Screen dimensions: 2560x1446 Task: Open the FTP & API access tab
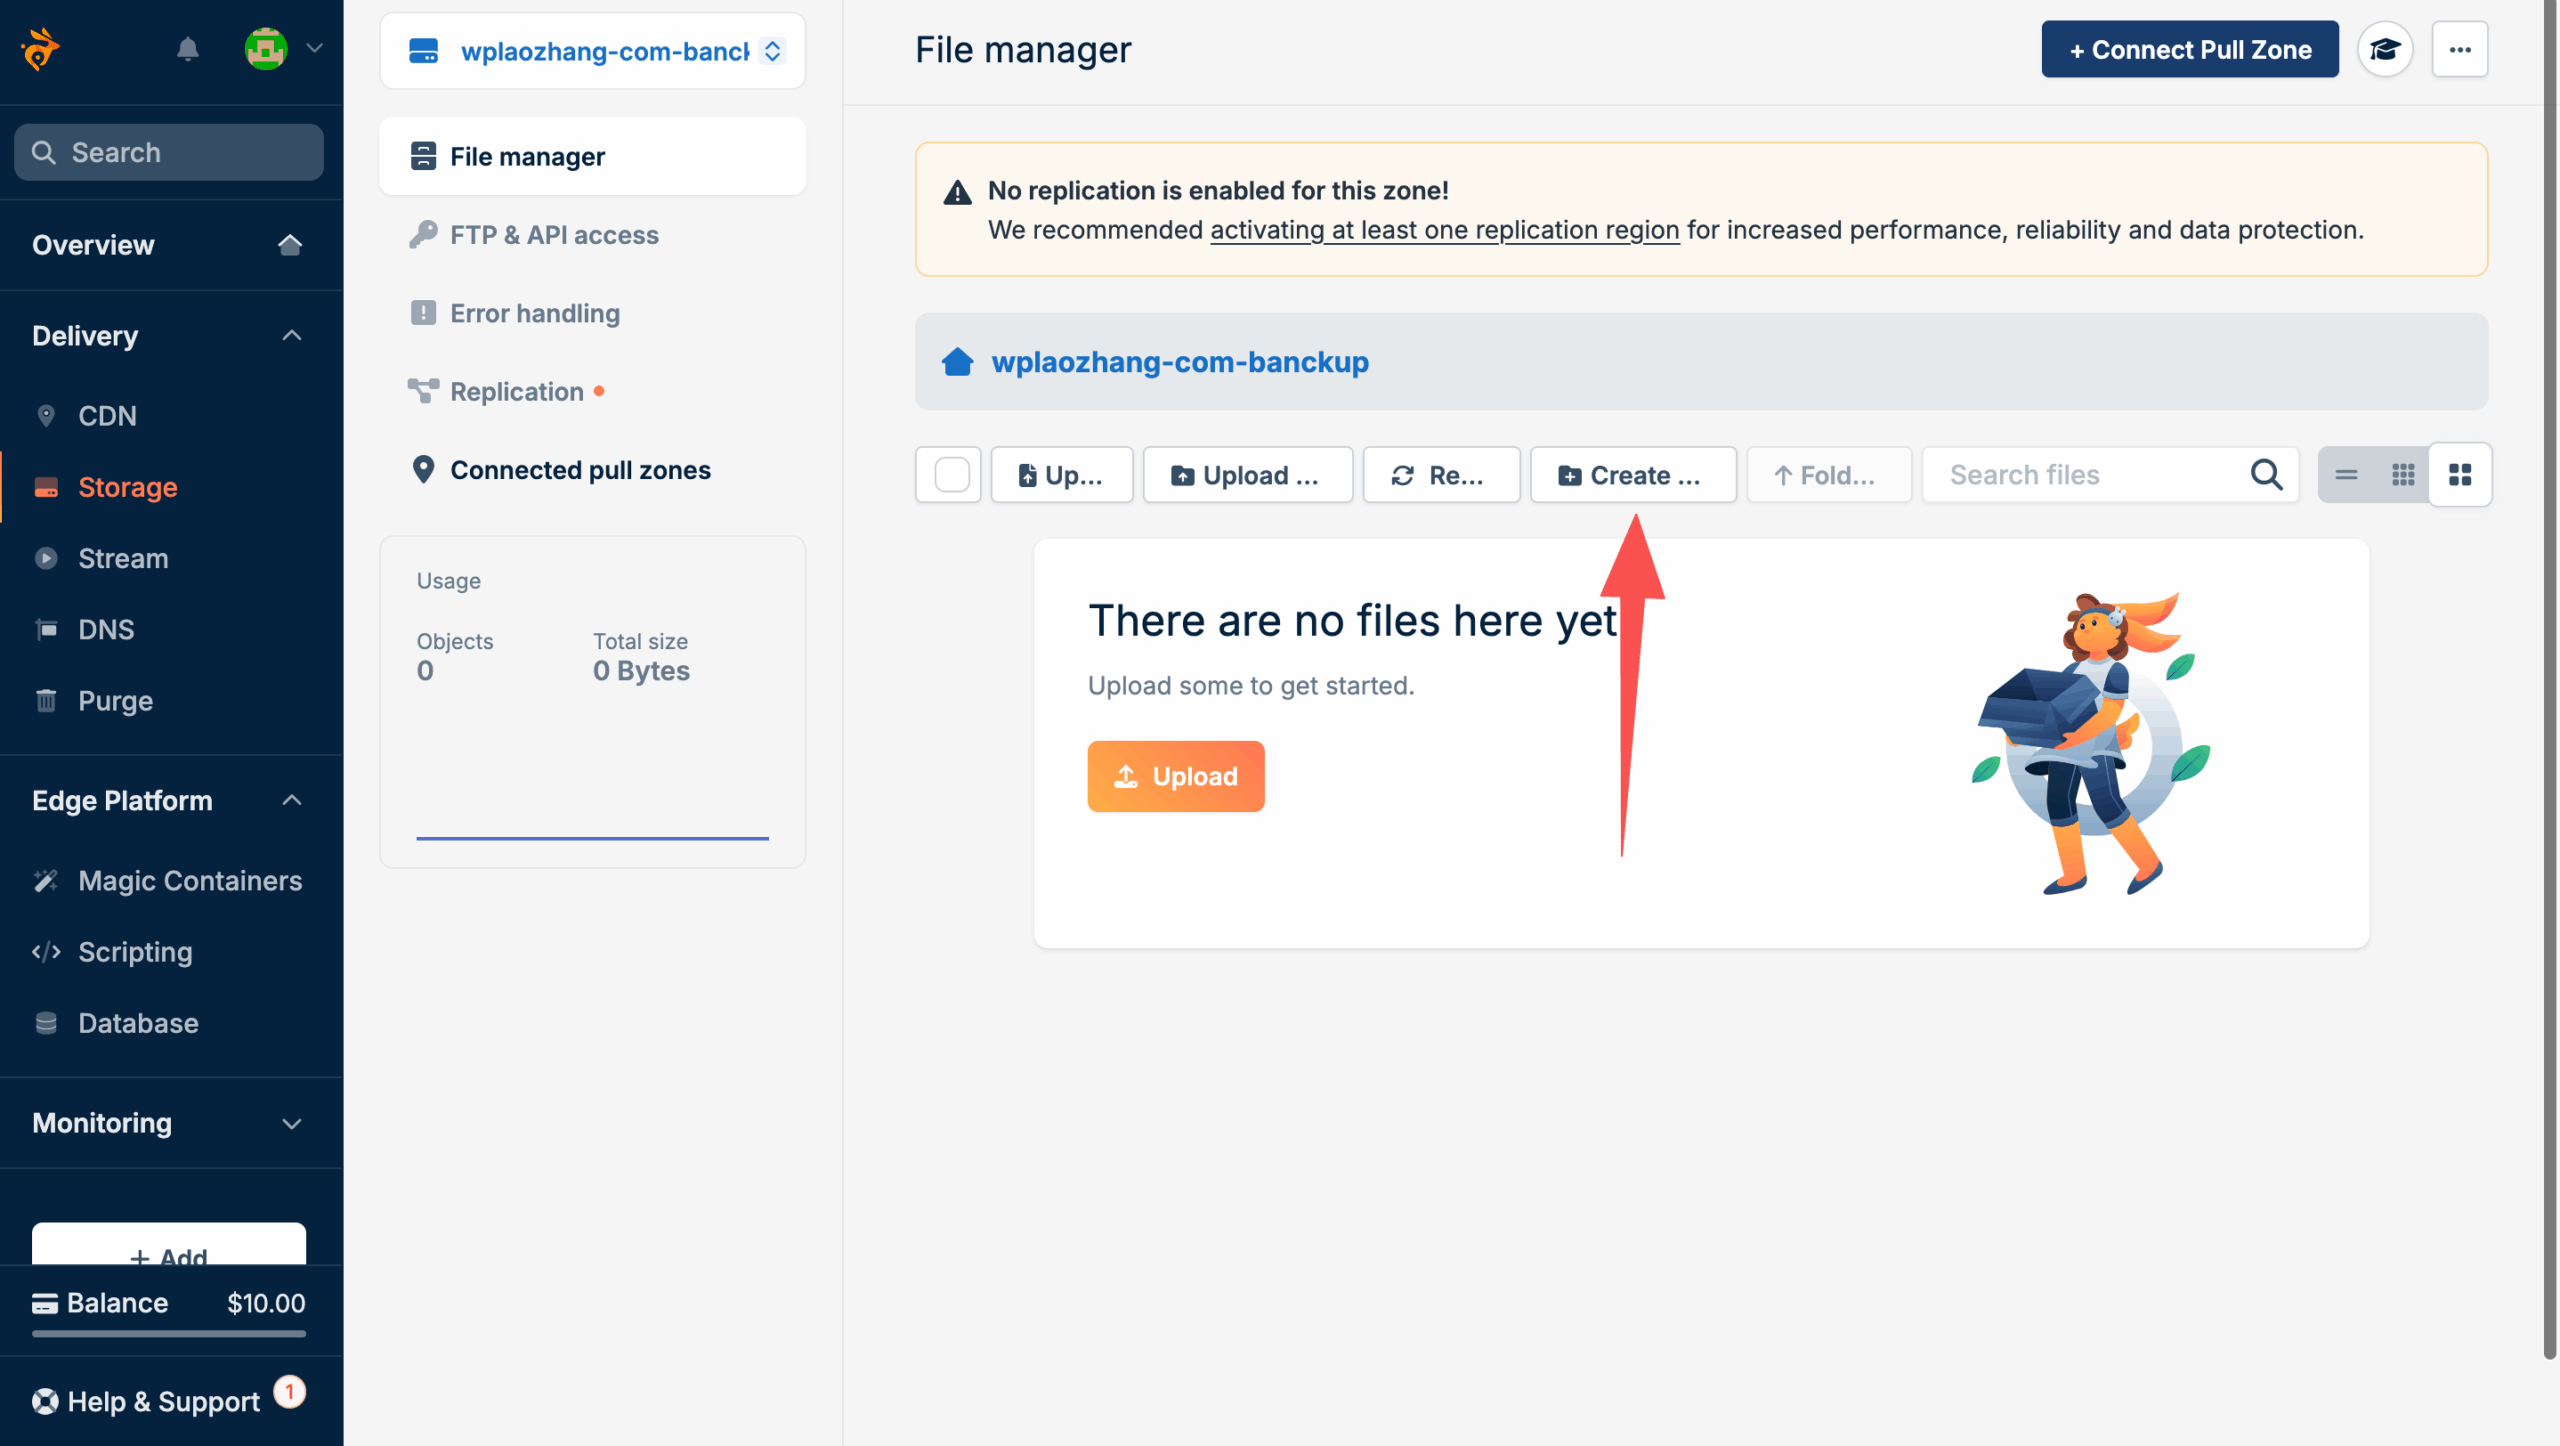[x=553, y=235]
